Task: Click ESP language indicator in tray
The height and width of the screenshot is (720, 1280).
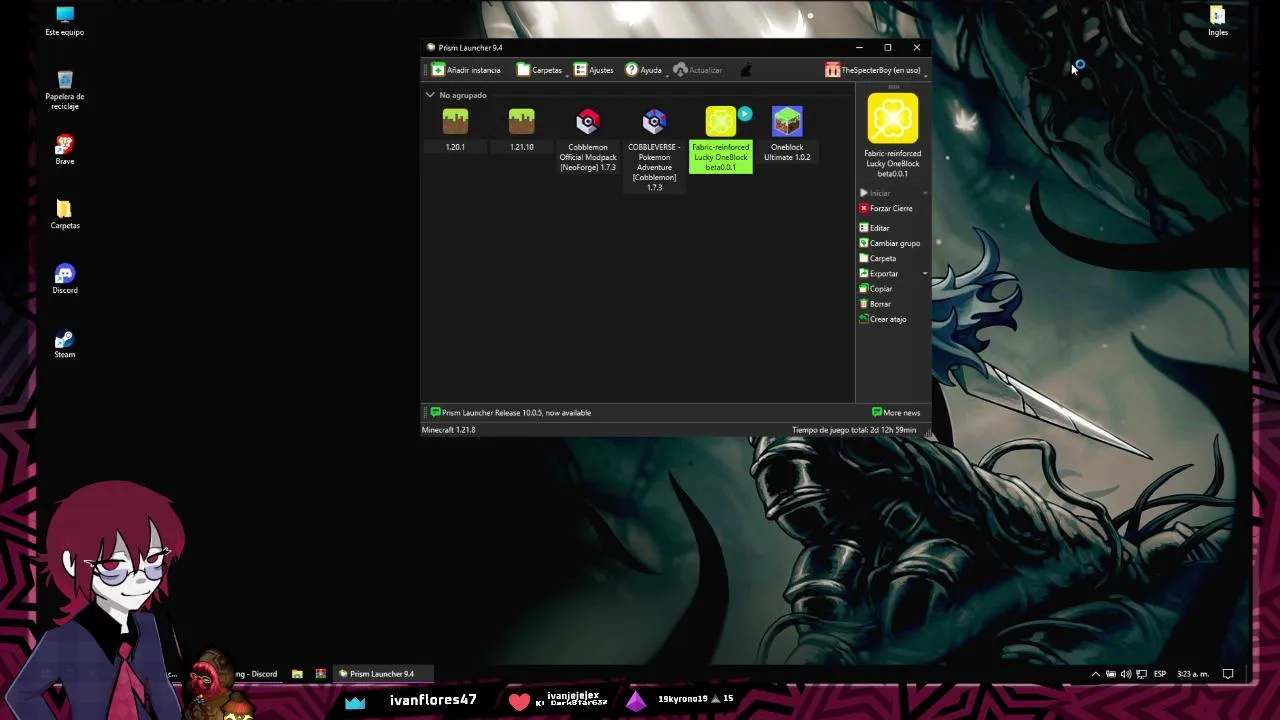Action: tap(1160, 674)
